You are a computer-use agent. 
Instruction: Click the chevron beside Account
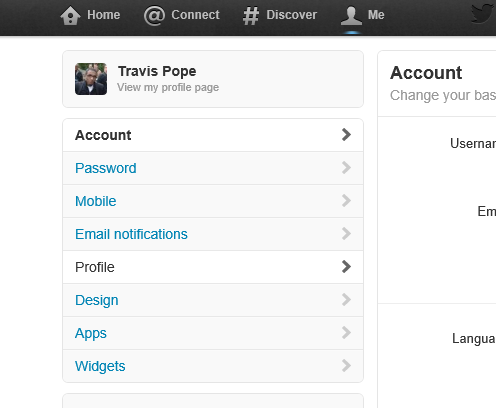click(x=346, y=135)
